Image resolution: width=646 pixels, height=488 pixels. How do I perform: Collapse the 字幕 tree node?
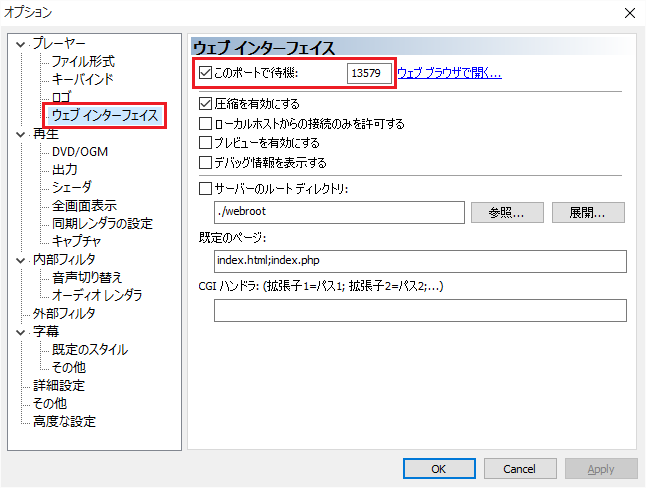pyautogui.click(x=22, y=332)
